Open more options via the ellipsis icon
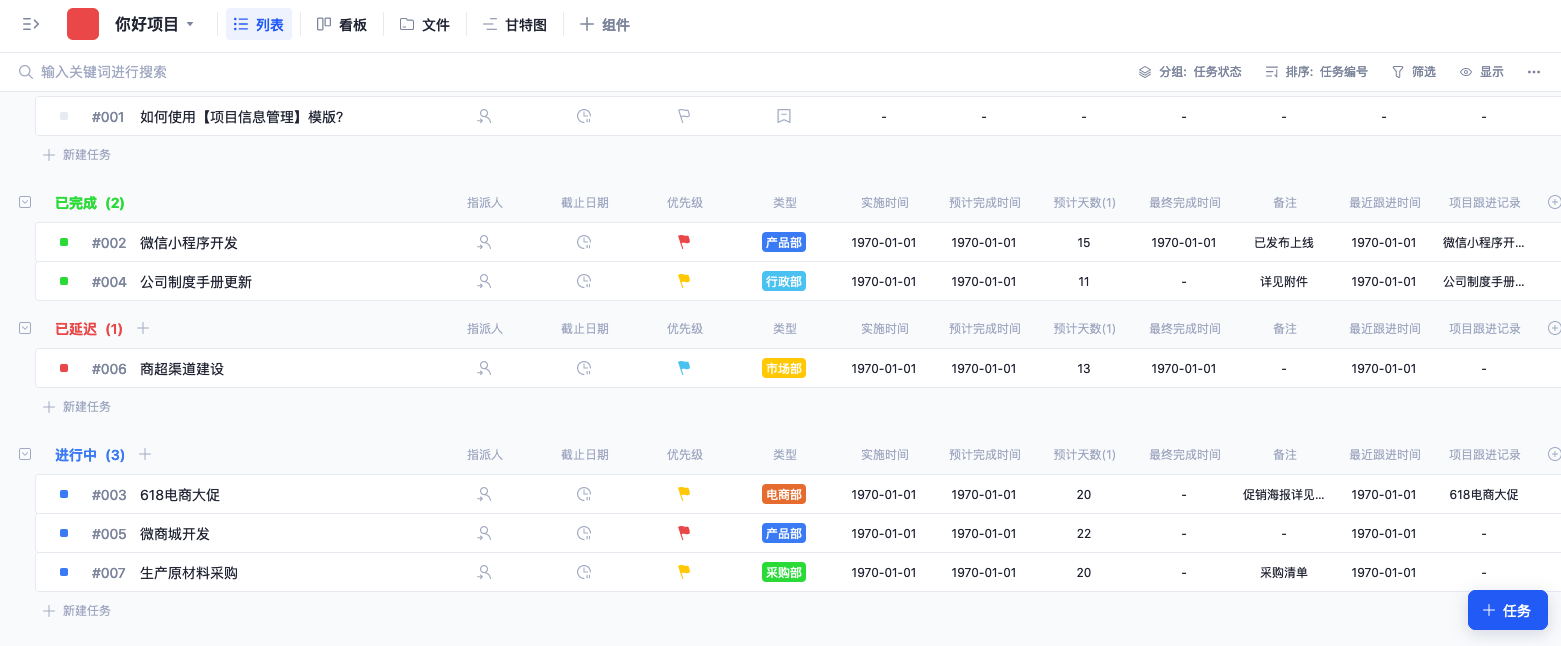The height and width of the screenshot is (646, 1561). [x=1534, y=71]
